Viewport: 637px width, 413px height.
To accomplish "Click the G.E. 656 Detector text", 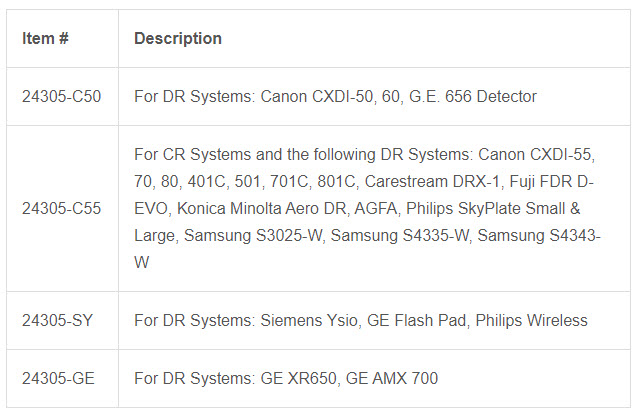I will point(472,97).
